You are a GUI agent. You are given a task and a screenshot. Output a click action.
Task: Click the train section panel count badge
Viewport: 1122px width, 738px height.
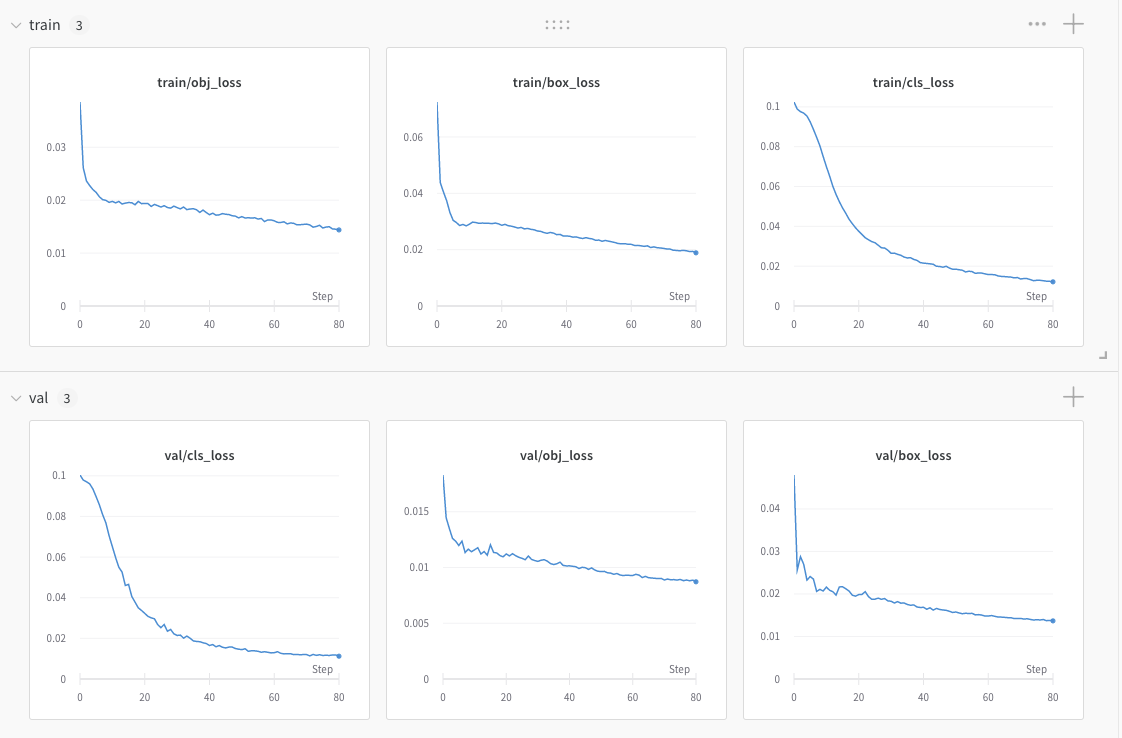(79, 25)
